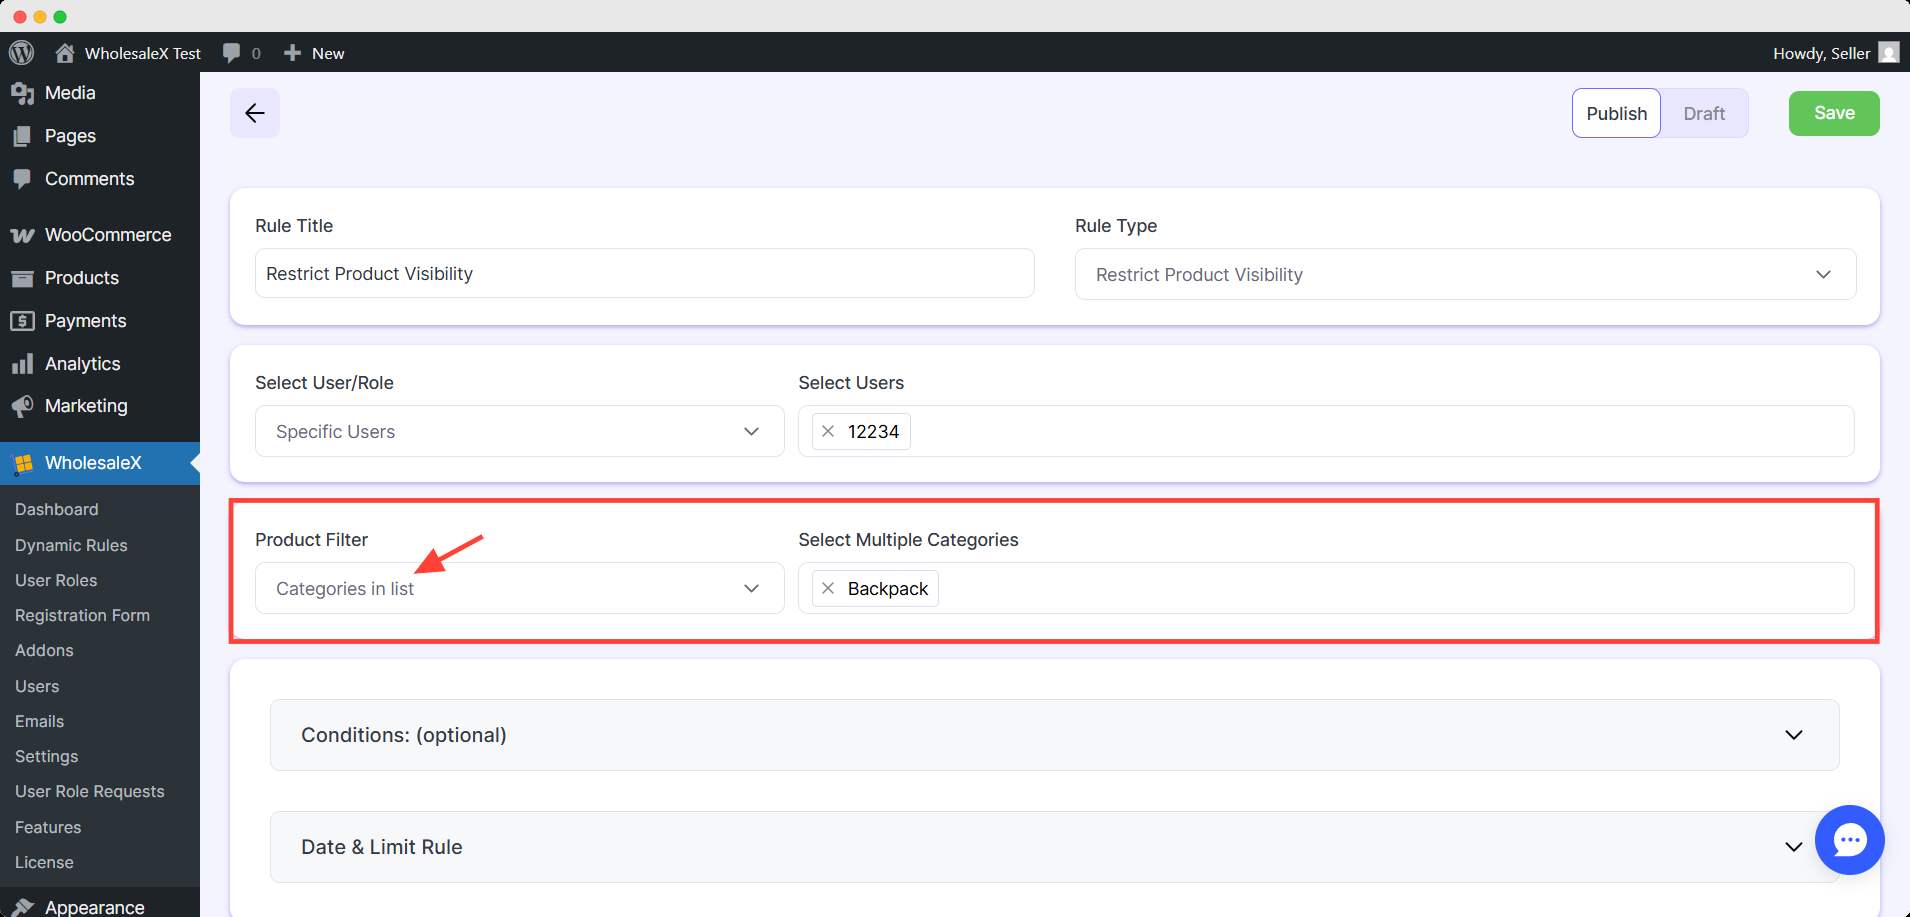The height and width of the screenshot is (917, 1910).
Task: Open the Rule Type dropdown
Action: click(x=1465, y=274)
